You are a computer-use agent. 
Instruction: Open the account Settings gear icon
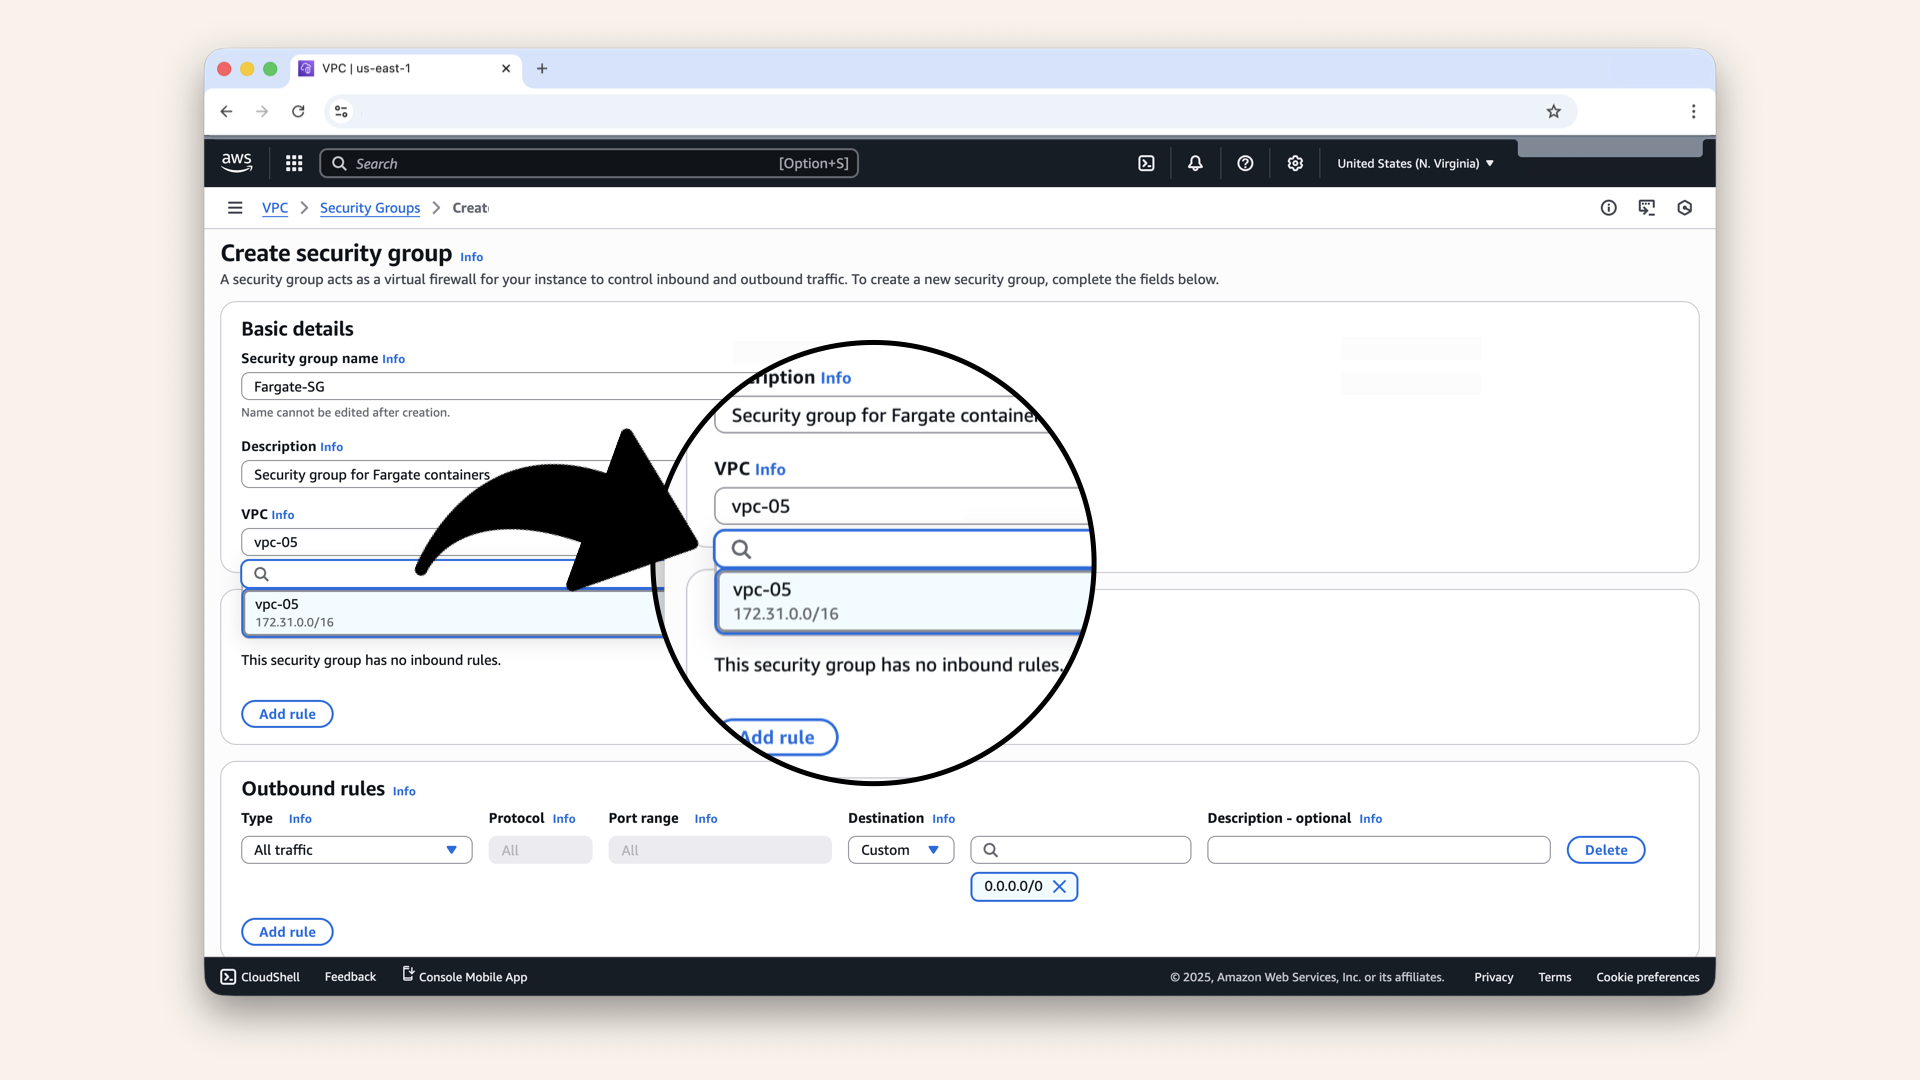pos(1295,163)
